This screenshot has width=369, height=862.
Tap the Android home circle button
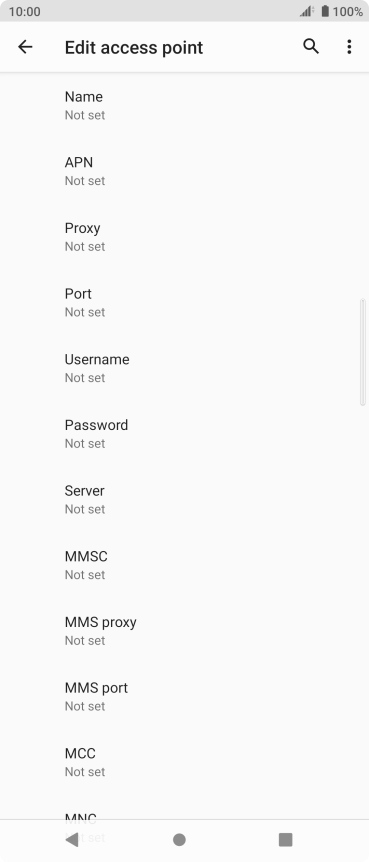coord(179,839)
